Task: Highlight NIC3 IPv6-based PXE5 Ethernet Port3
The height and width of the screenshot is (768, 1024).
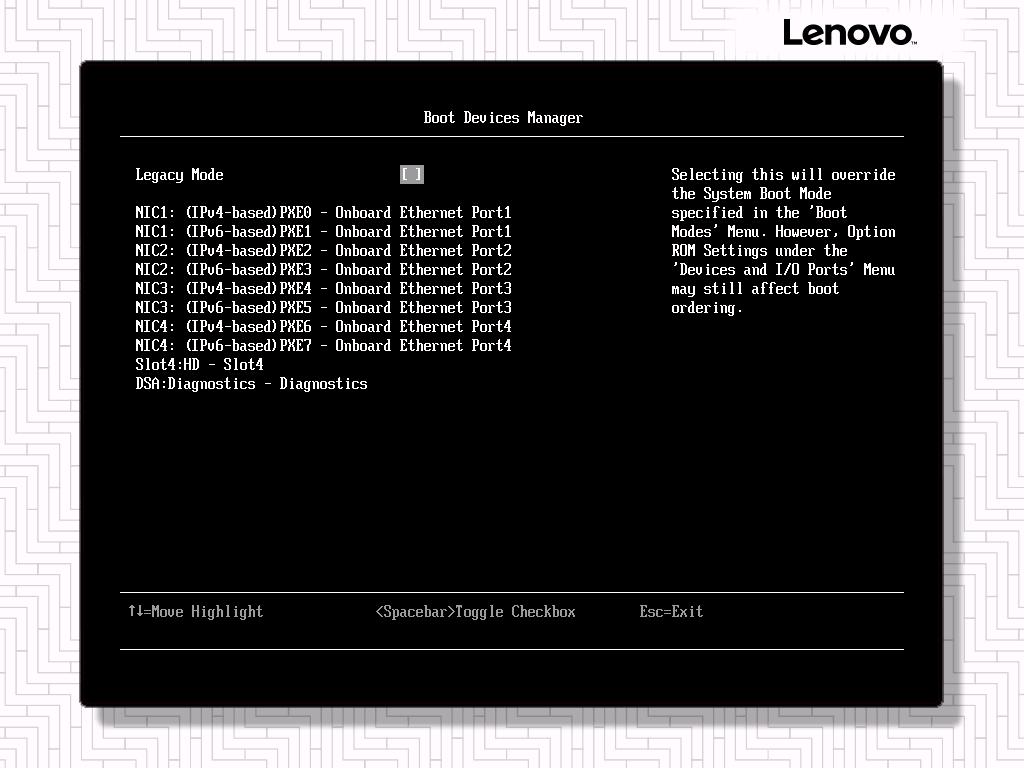Action: pyautogui.click(x=323, y=308)
